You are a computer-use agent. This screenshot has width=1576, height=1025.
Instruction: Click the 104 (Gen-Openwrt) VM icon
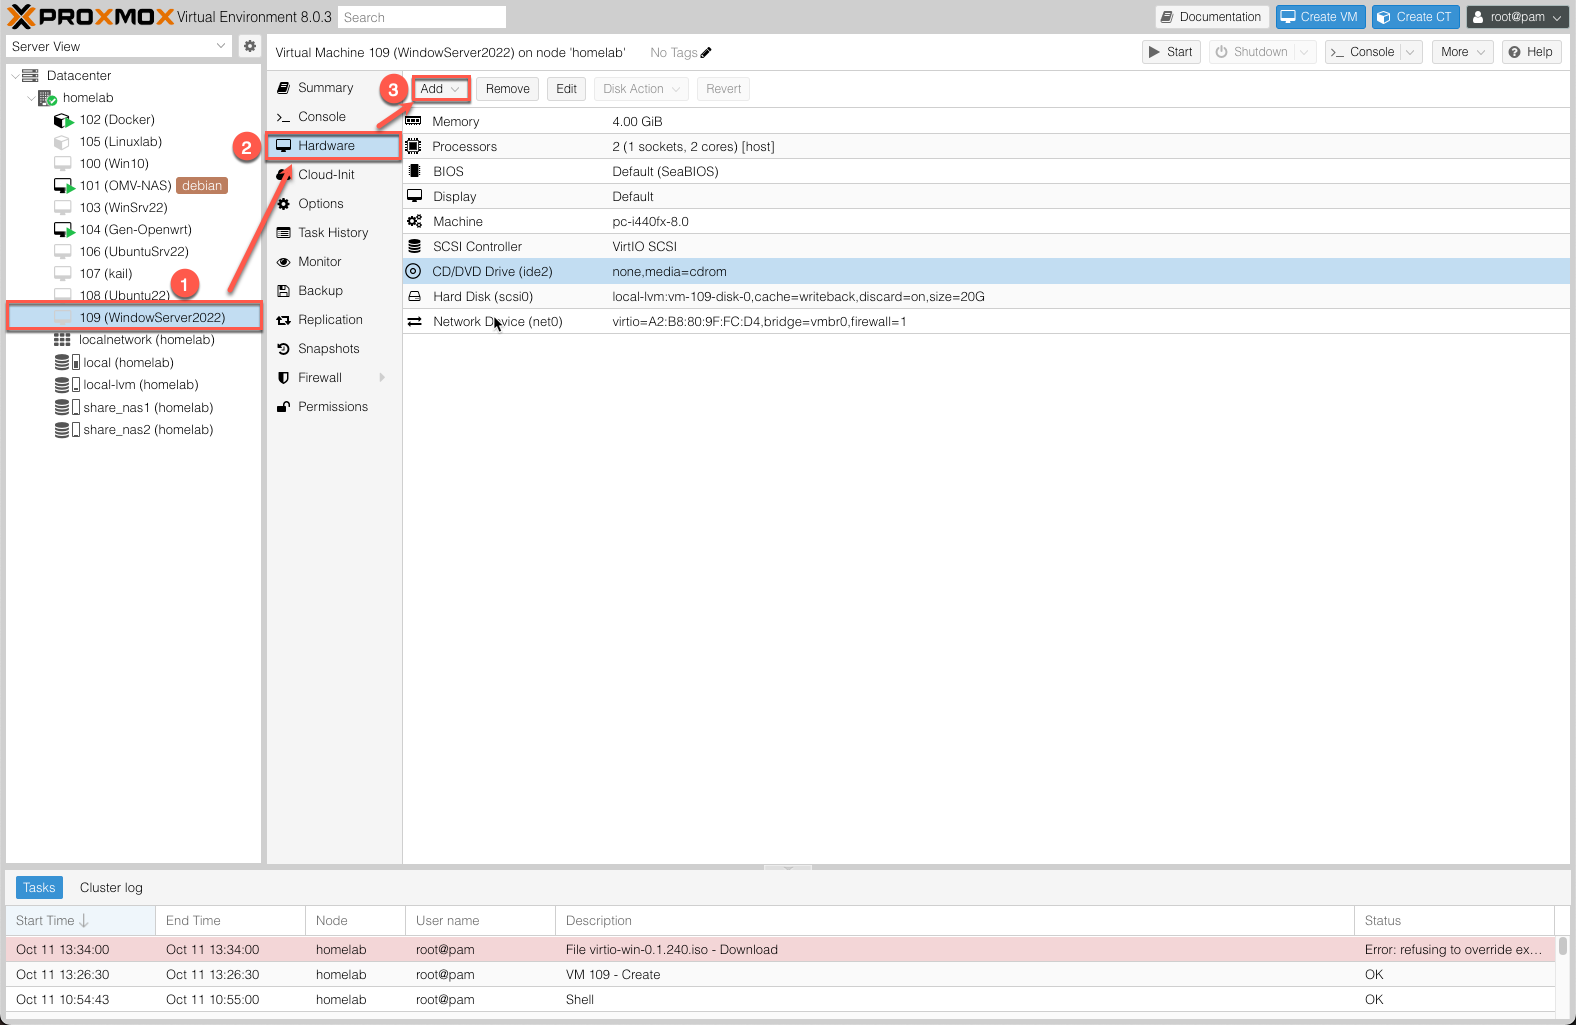tap(63, 230)
